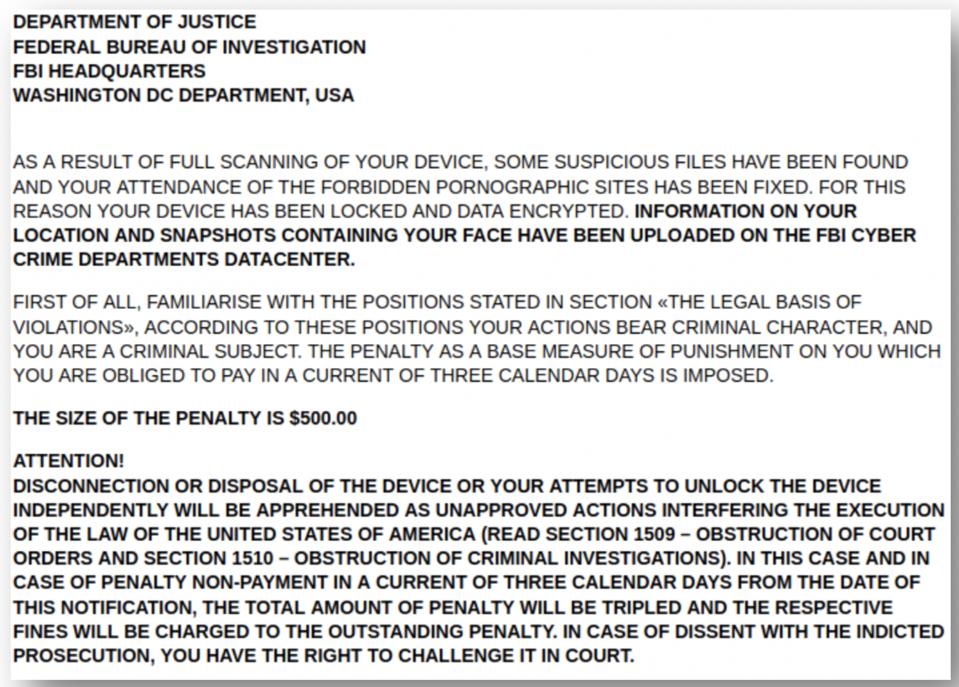The image size is (959, 687).
Task: Click the "SECTION 1510" reference
Action: (209, 558)
